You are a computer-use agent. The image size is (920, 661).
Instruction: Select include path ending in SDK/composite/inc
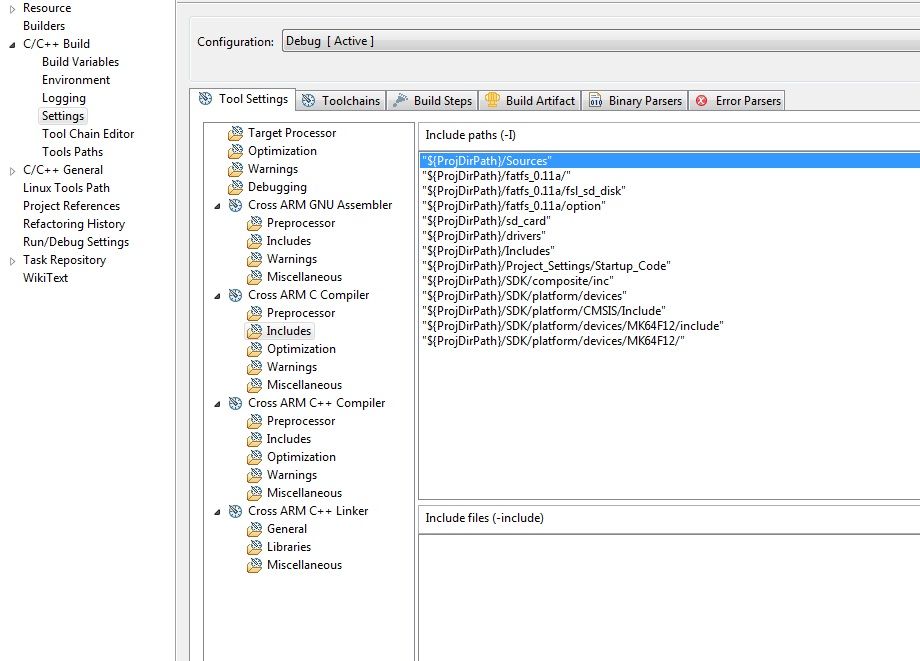(x=518, y=281)
